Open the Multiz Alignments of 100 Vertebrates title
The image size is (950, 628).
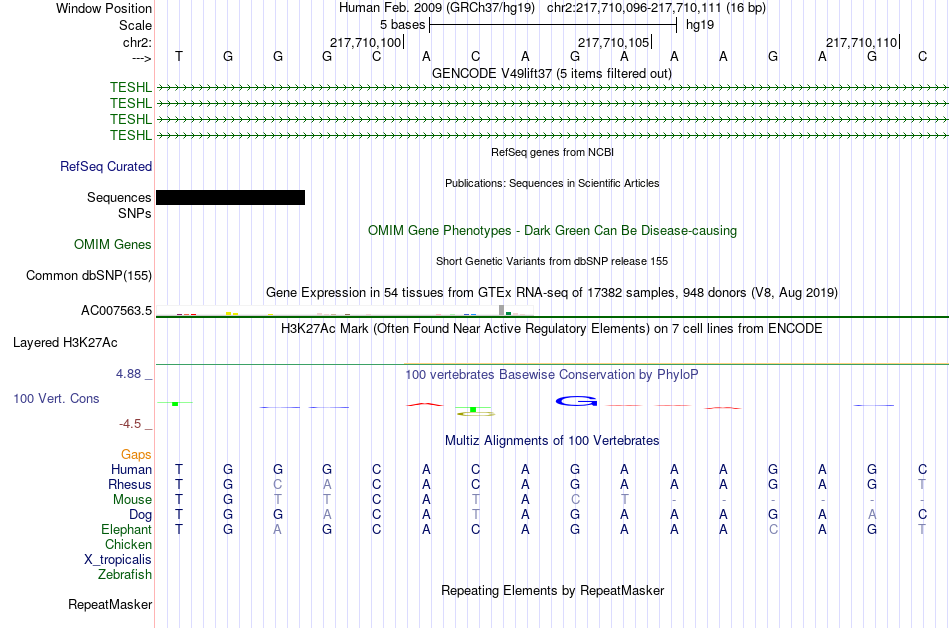pyautogui.click(x=552, y=440)
